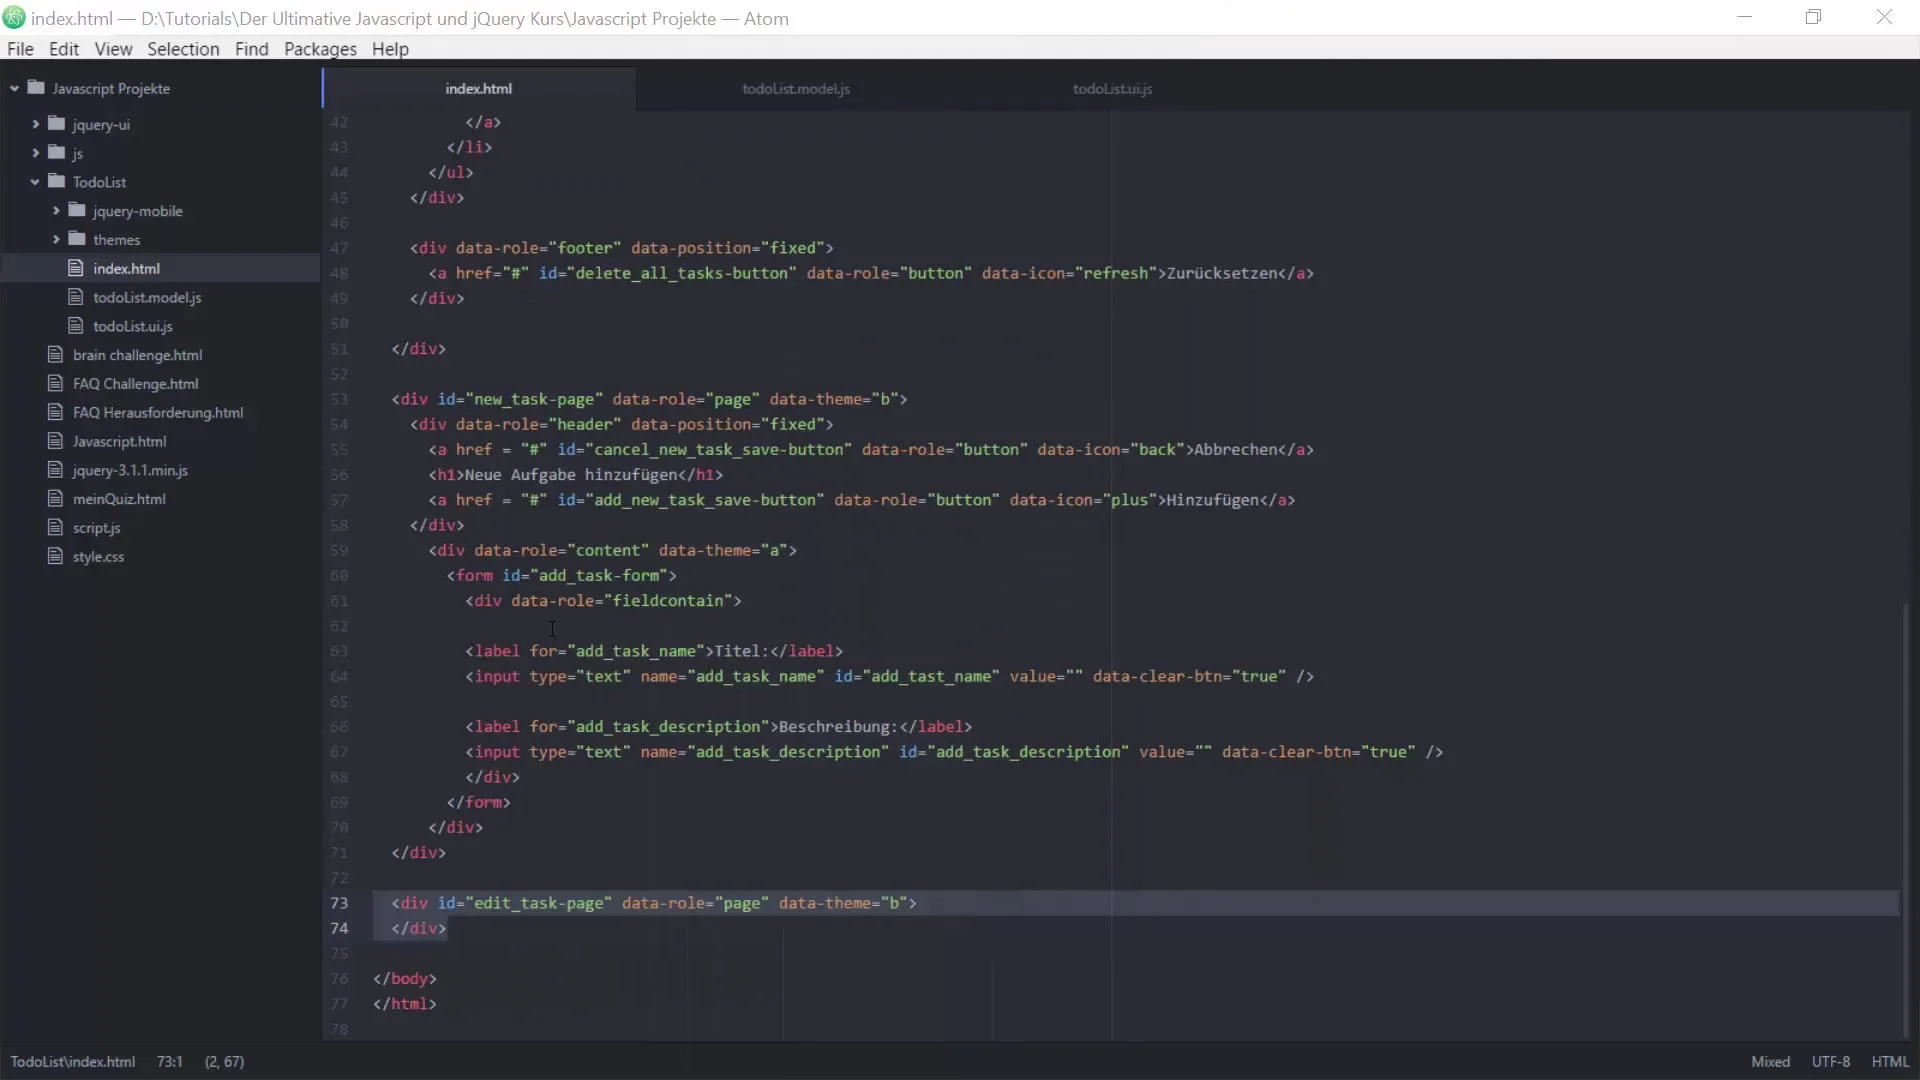Click the brain challenge.html file icon
Screen dimensions: 1920x1080
[55, 355]
